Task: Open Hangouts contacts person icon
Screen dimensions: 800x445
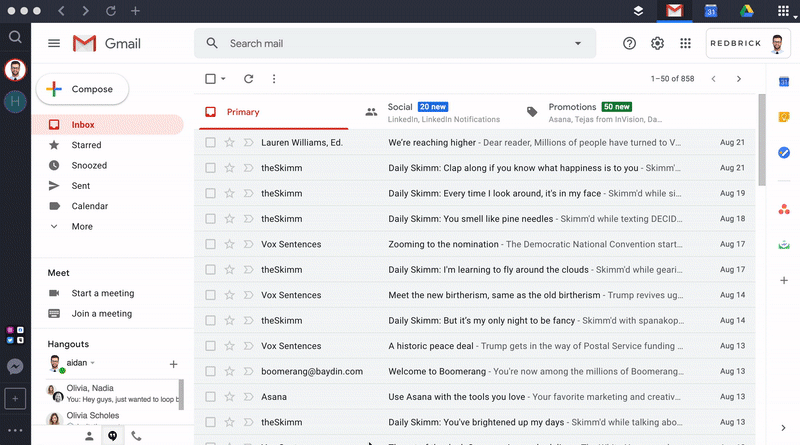Action: [x=89, y=436]
